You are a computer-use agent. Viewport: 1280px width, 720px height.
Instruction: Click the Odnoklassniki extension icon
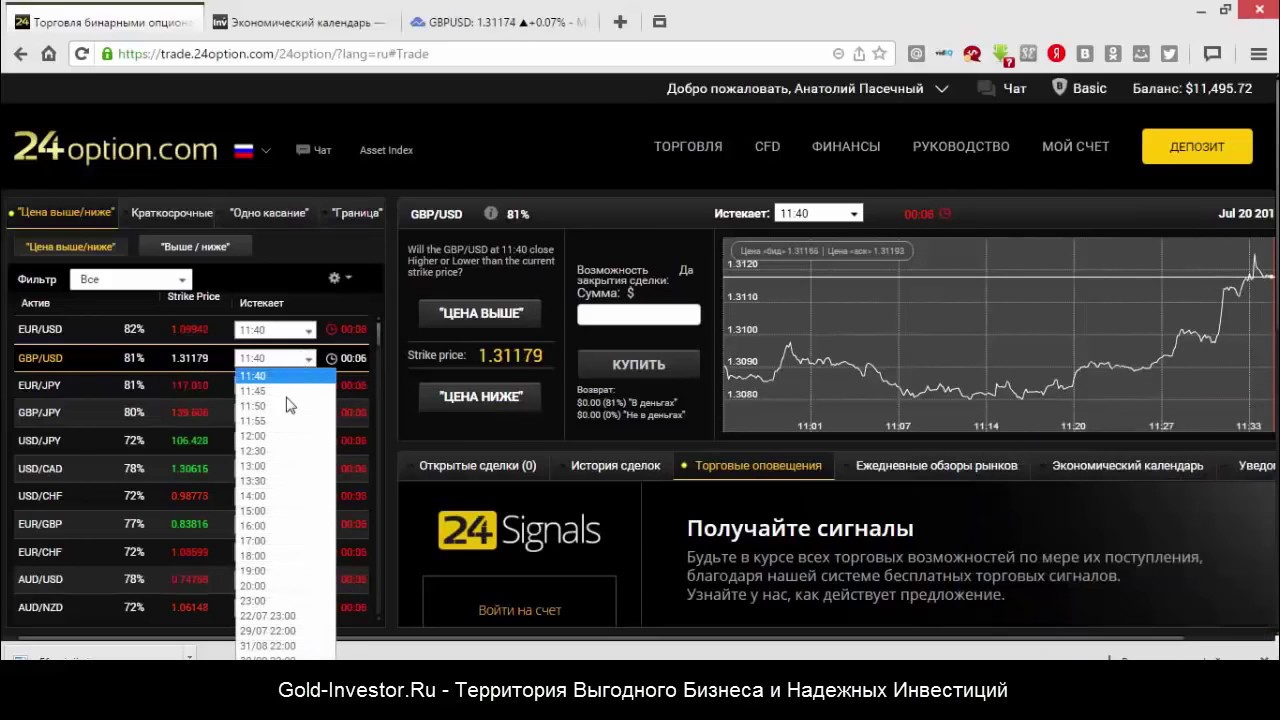[1113, 54]
